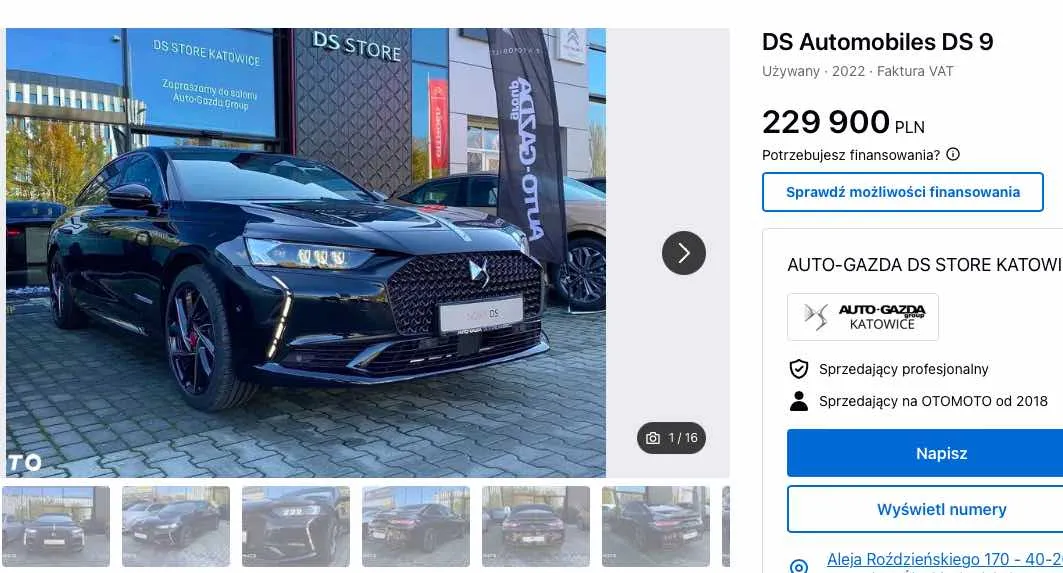Open Aleja Roździeńskiego 170 address link

(x=944, y=559)
